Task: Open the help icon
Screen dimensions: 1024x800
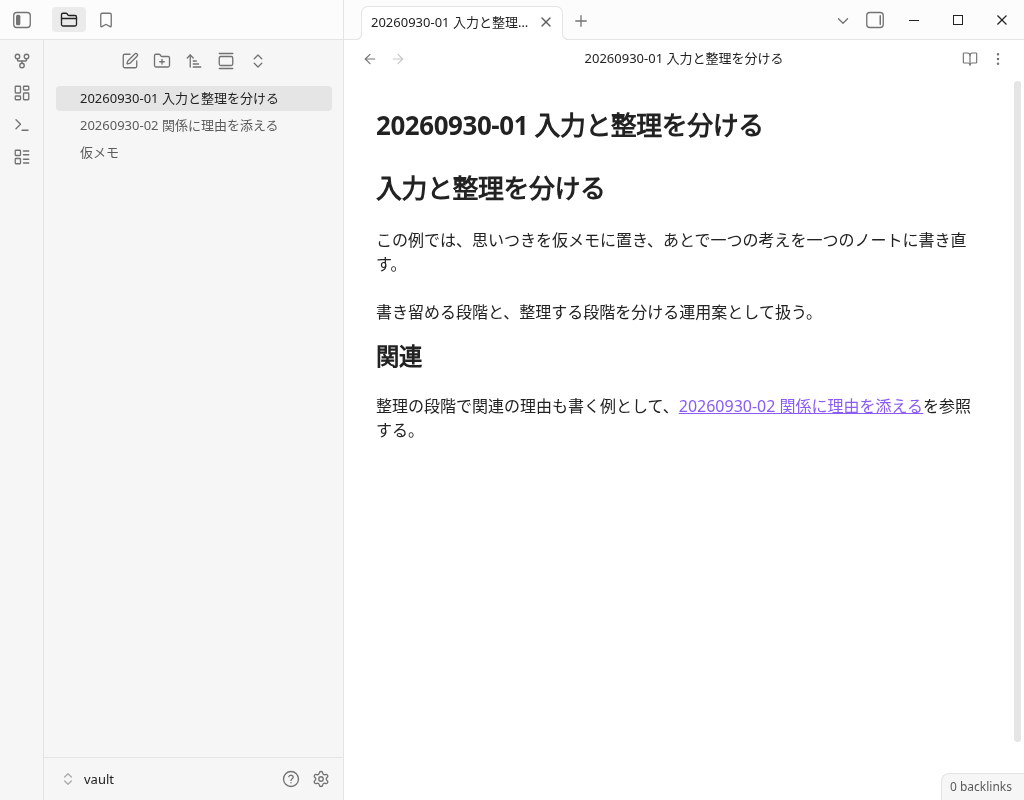Action: [x=291, y=778]
